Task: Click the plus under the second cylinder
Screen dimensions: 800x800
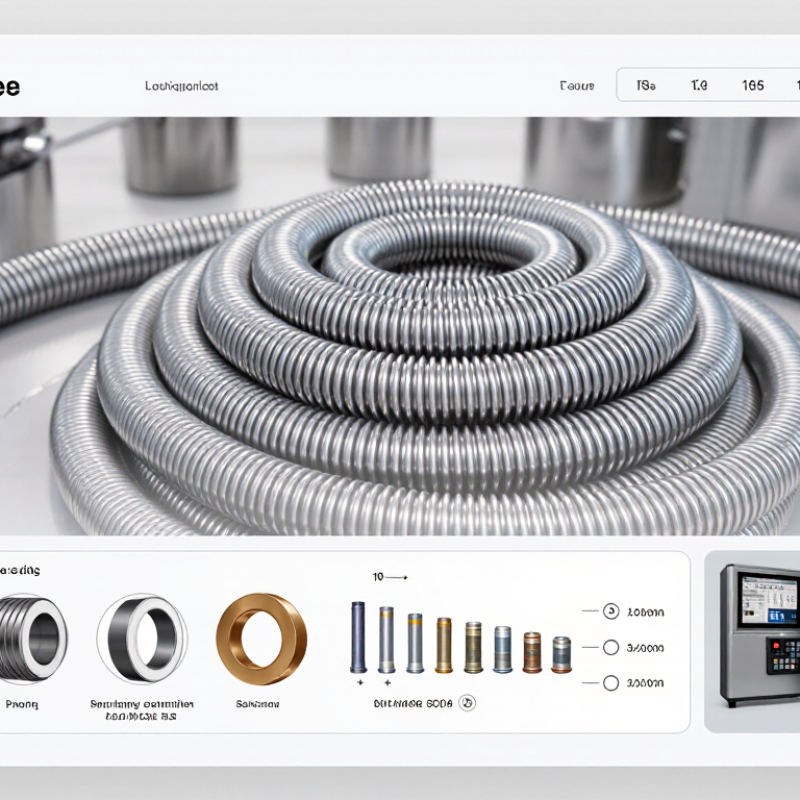Action: coord(387,683)
